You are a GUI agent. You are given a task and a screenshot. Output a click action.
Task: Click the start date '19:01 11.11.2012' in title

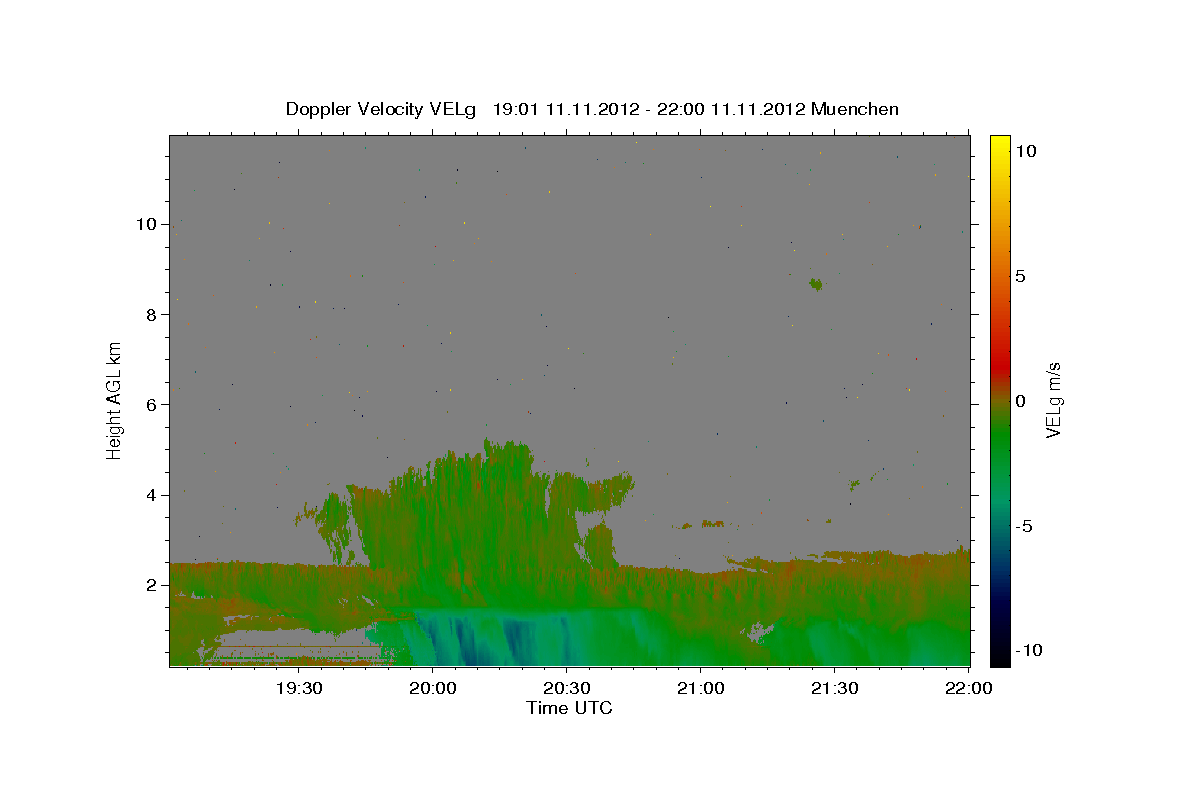tap(564, 109)
